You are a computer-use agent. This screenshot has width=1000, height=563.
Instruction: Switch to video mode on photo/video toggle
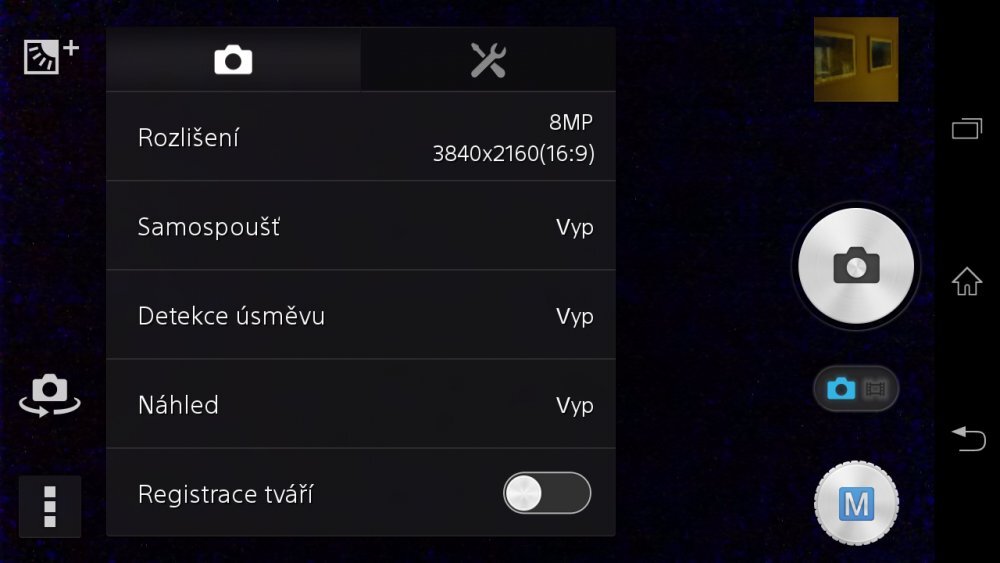875,389
